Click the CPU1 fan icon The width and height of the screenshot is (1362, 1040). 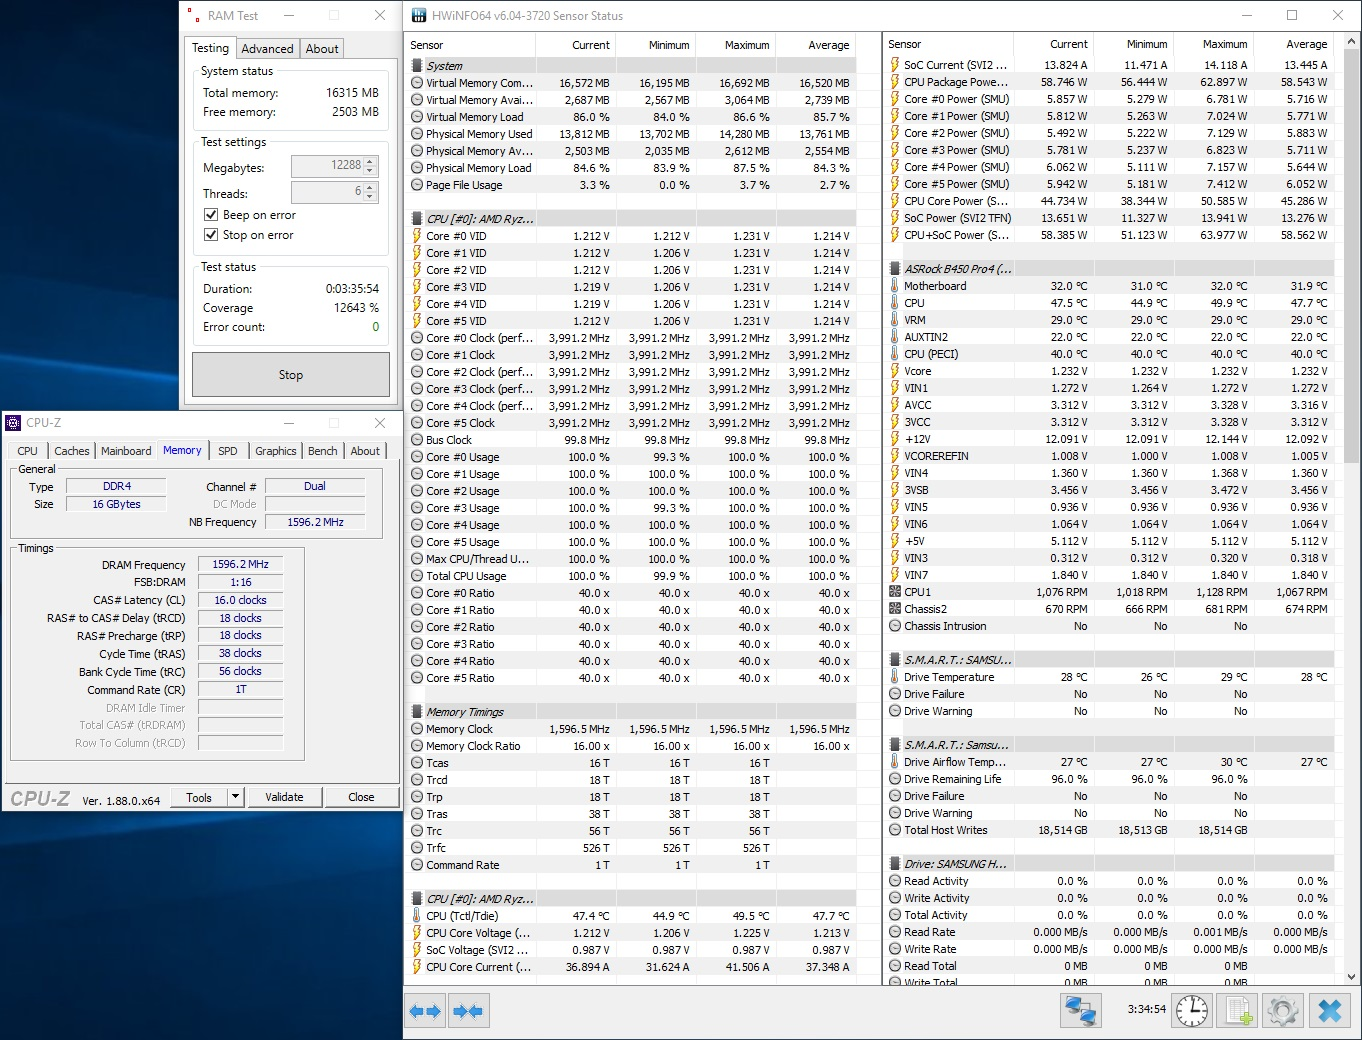point(895,592)
